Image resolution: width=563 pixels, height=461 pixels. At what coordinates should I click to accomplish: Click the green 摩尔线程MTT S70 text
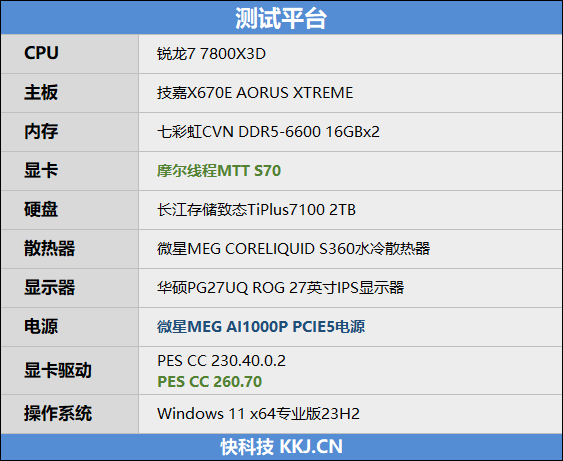tap(219, 171)
